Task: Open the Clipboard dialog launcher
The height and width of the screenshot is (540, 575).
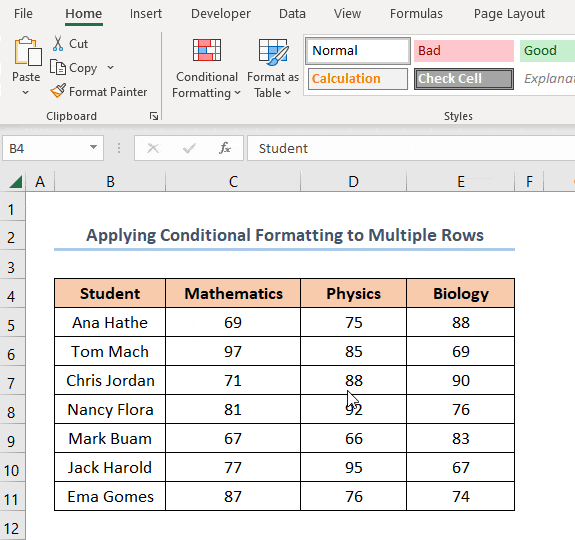Action: click(154, 116)
